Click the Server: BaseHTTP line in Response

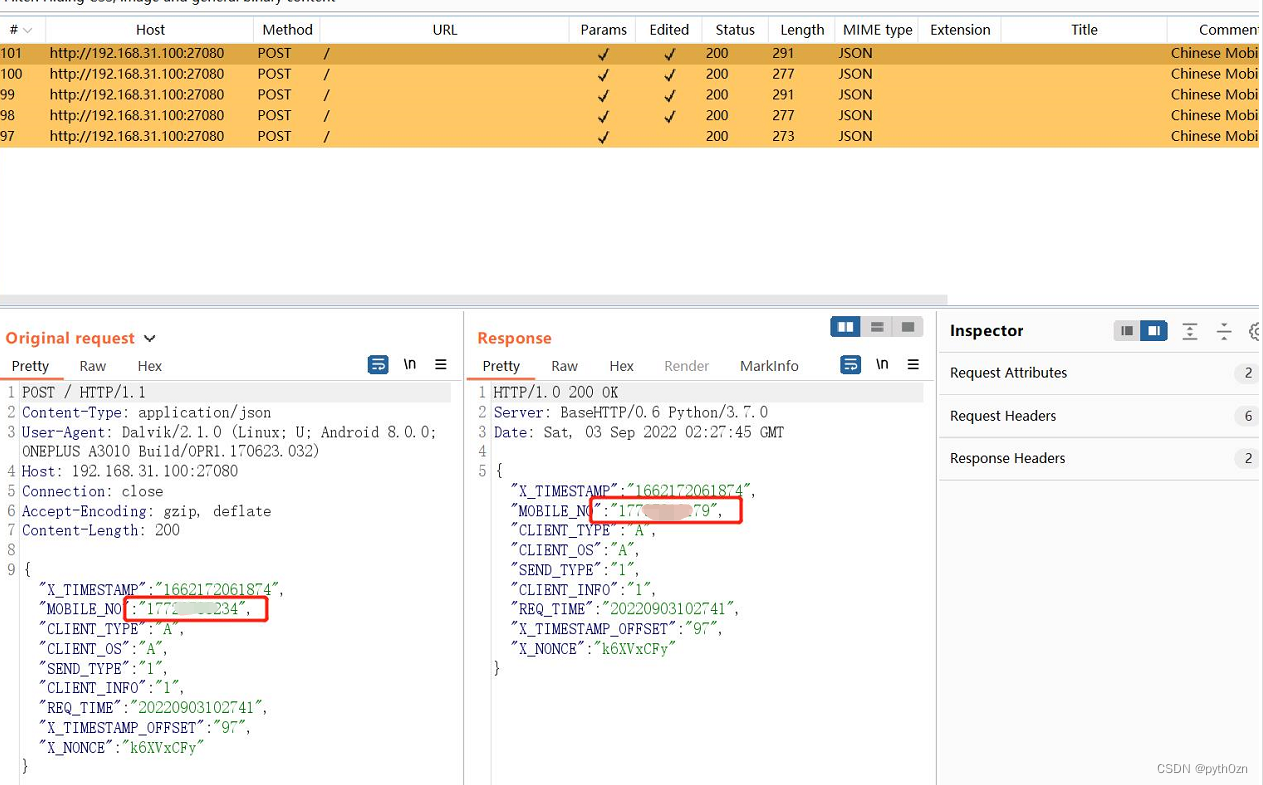(x=630, y=413)
